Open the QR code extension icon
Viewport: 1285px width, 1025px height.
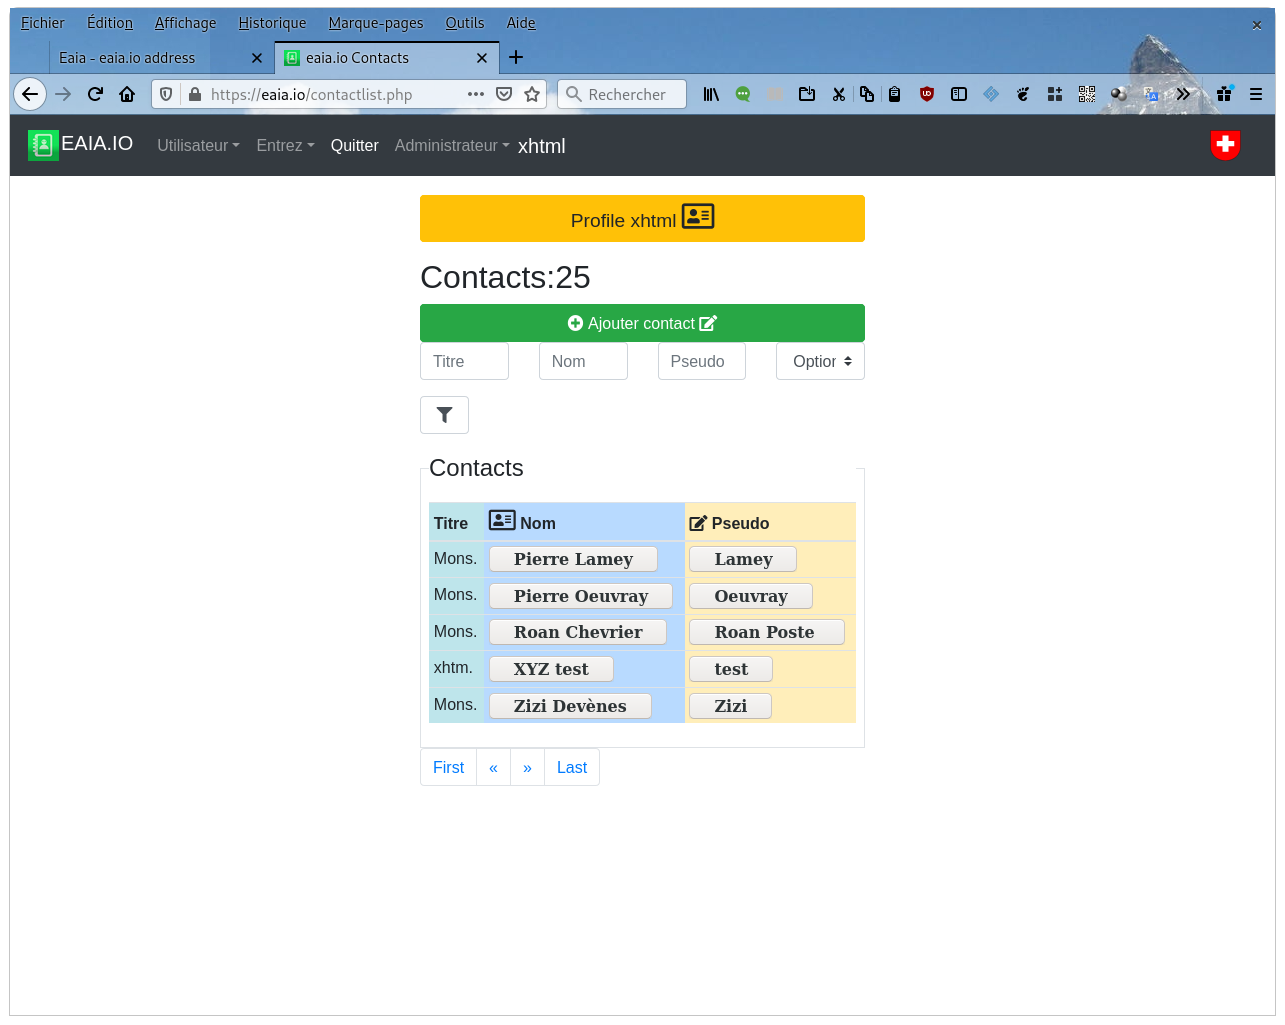coord(1087,94)
